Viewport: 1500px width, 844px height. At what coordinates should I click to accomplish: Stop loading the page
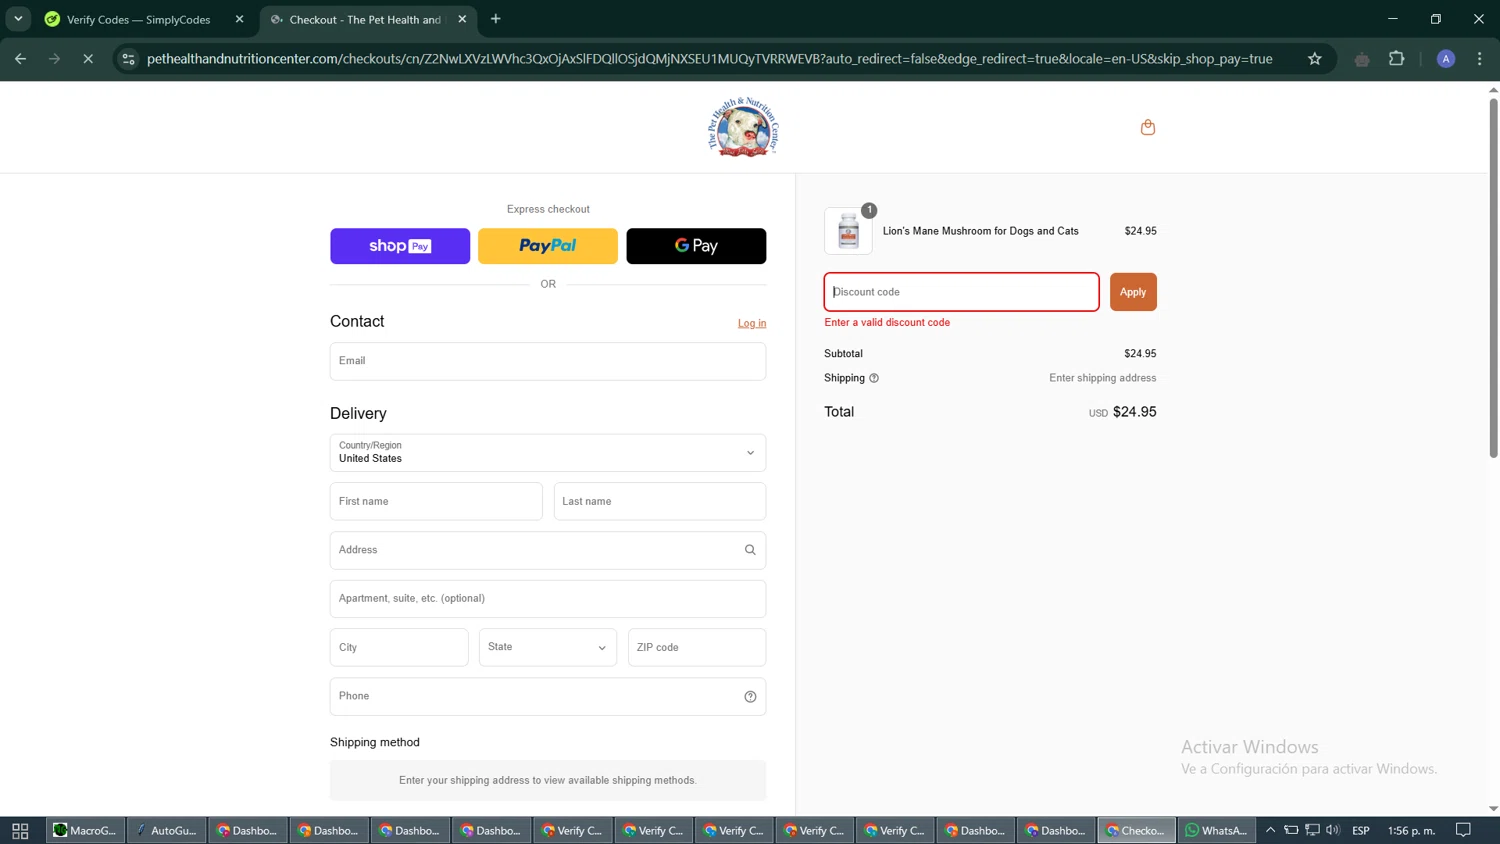pos(88,59)
